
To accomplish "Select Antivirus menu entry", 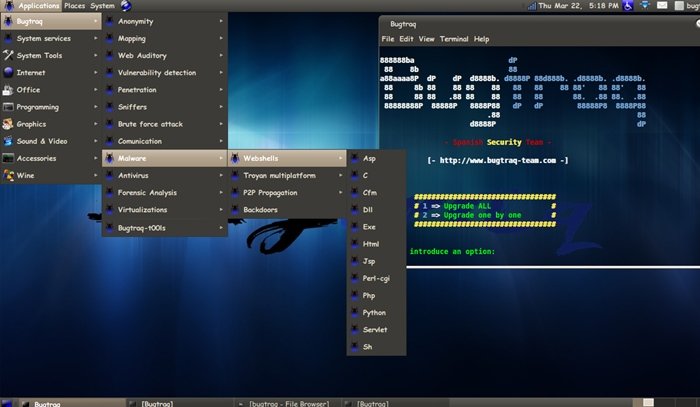I will (165, 175).
